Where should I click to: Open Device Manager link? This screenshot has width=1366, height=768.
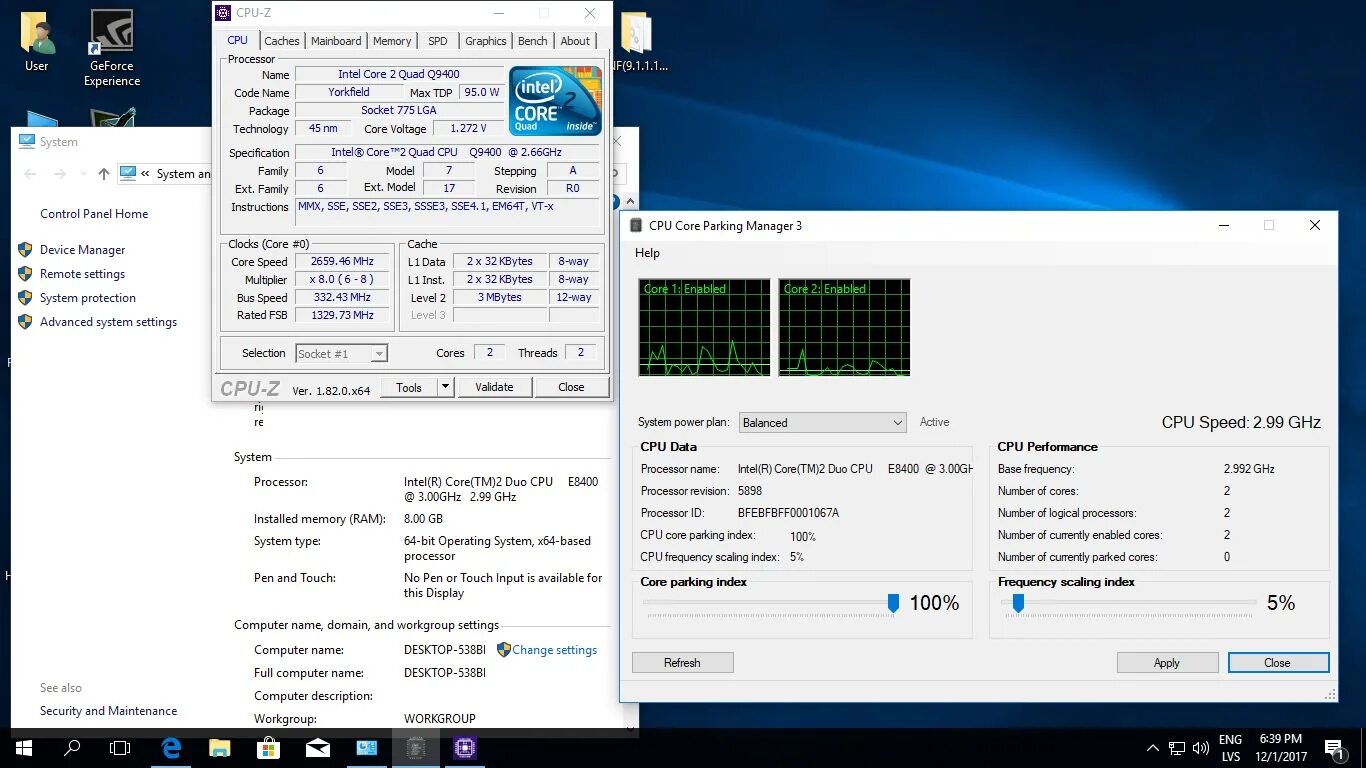click(83, 250)
